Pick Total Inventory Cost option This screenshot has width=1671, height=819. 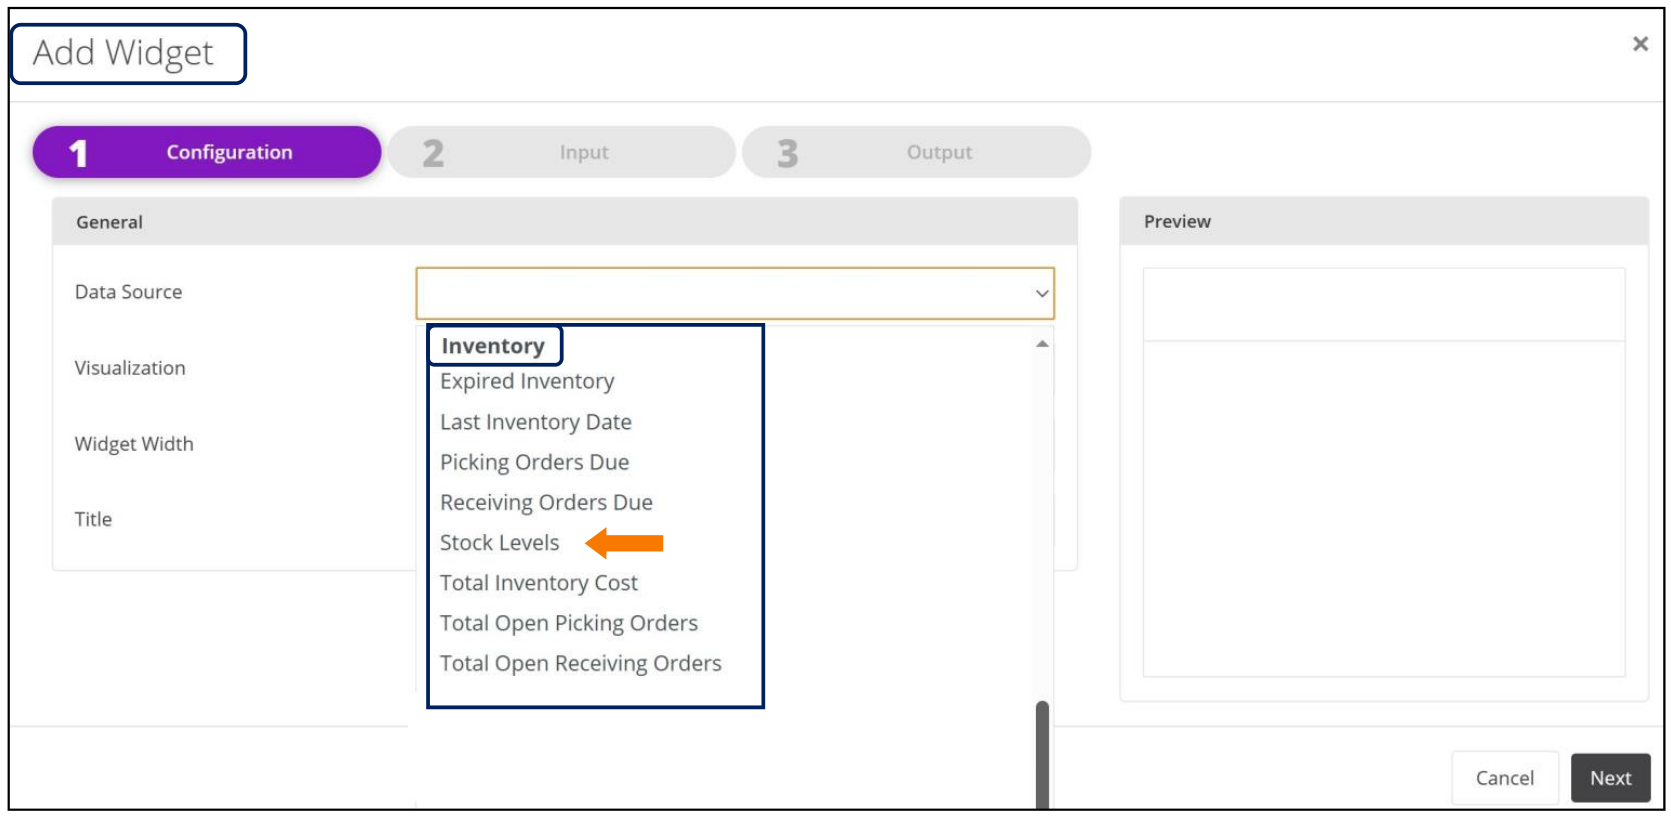click(539, 582)
